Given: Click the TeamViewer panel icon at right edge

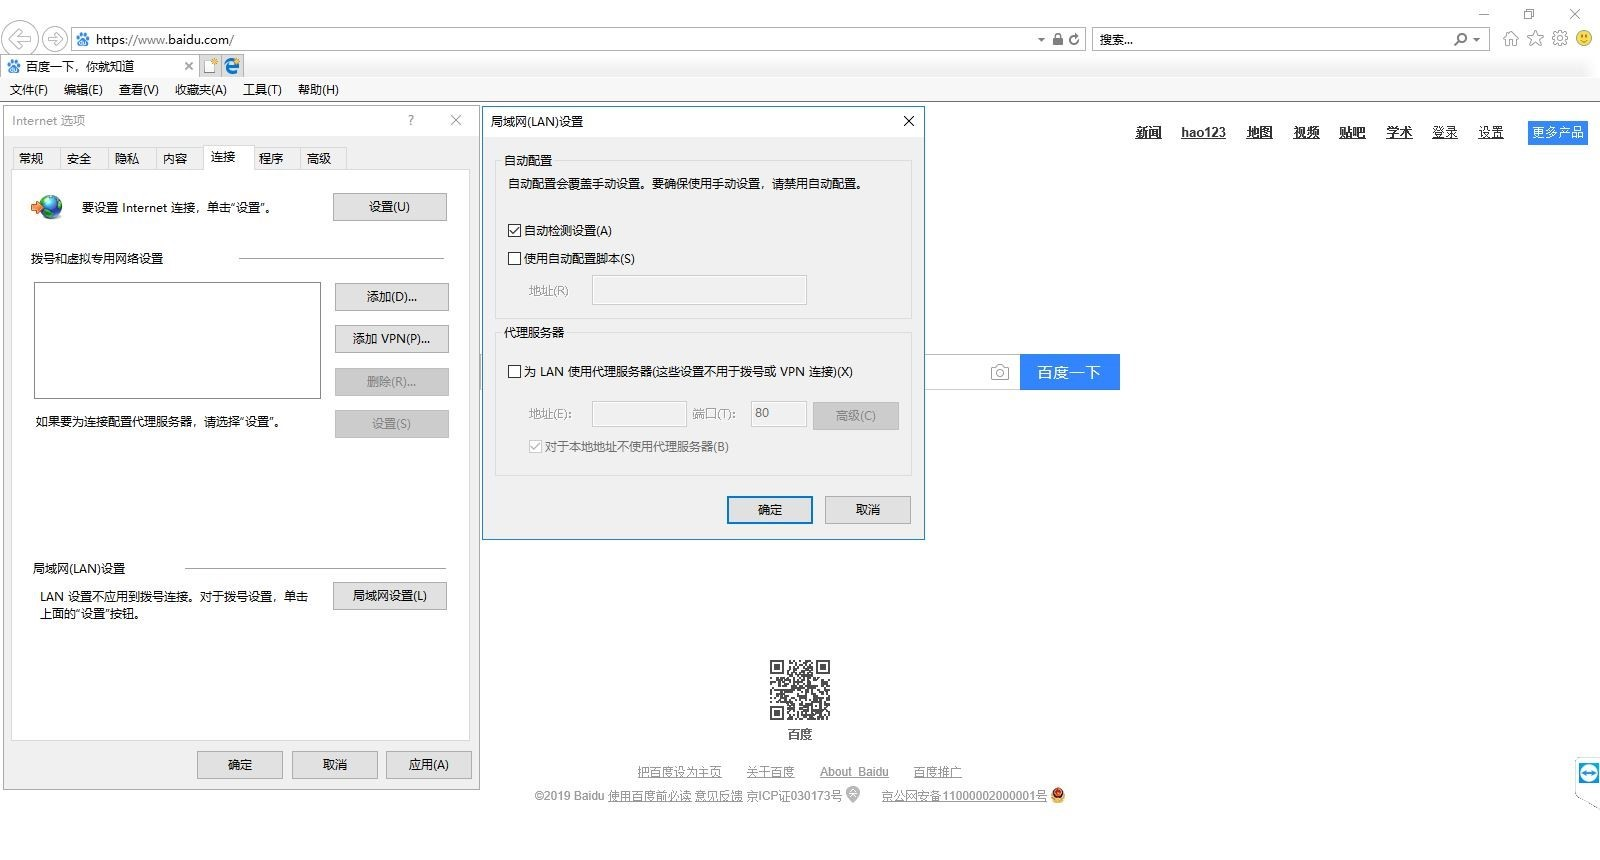Looking at the screenshot, I should tap(1587, 773).
